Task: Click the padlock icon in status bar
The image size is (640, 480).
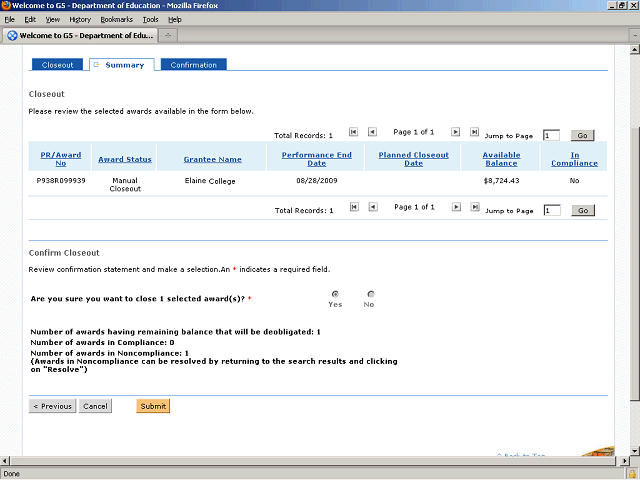Action: (x=632, y=474)
